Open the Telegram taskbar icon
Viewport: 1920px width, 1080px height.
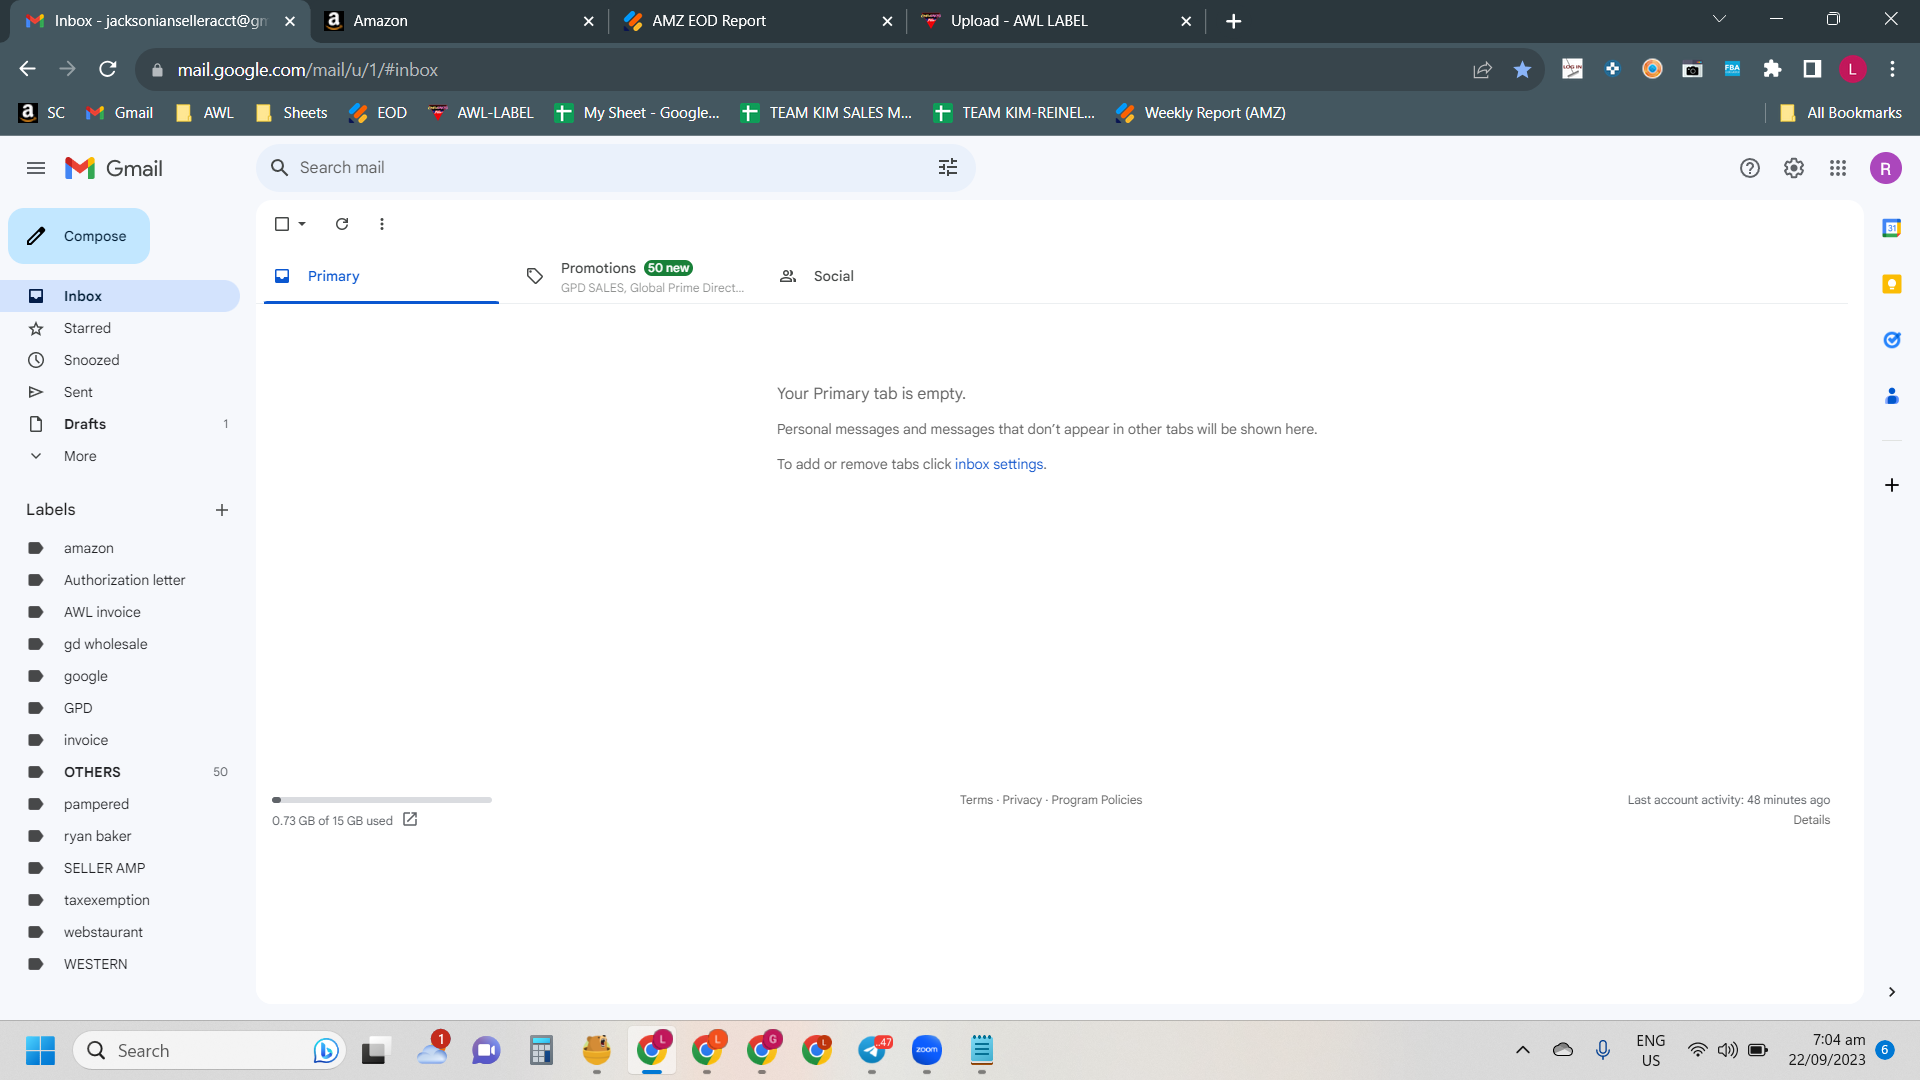[x=872, y=1050]
